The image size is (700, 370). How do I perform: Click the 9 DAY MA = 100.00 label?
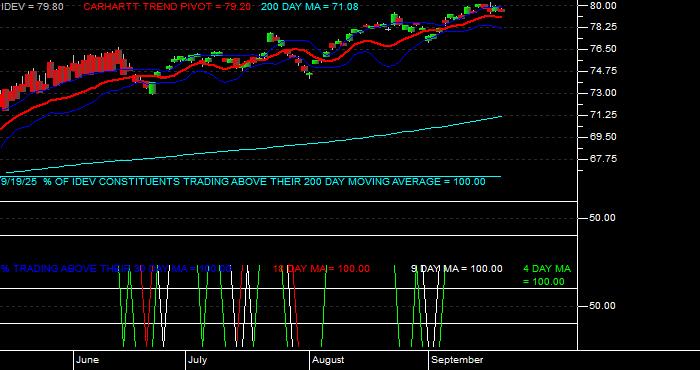456,269
